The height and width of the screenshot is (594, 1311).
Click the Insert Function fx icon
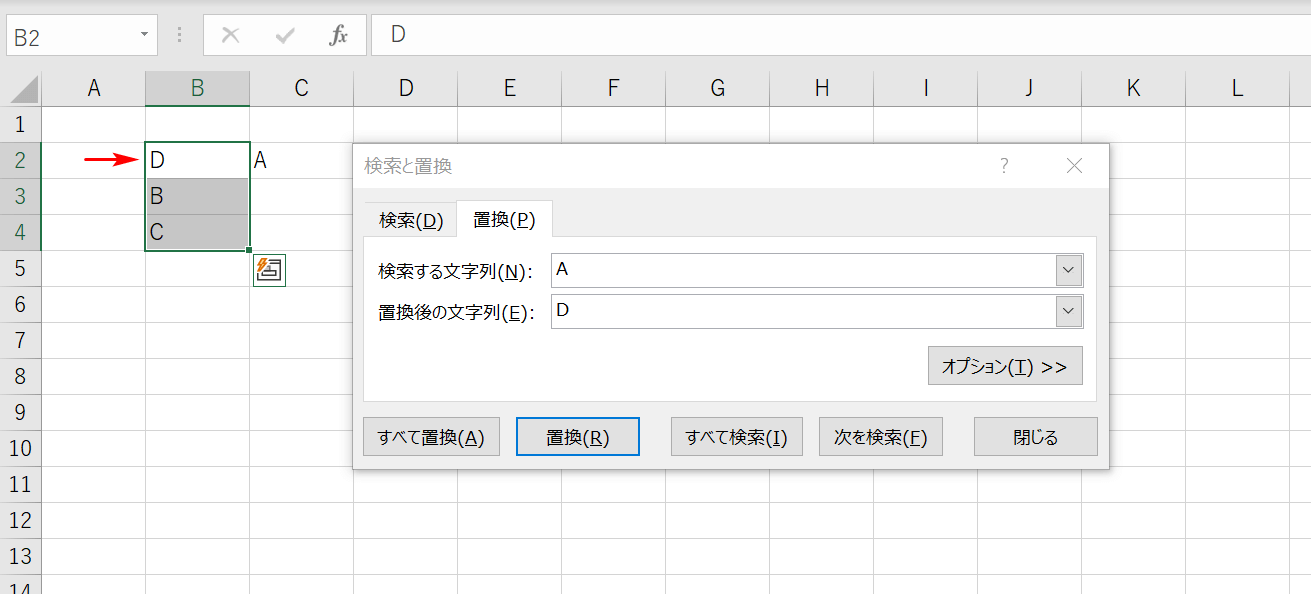coord(339,36)
